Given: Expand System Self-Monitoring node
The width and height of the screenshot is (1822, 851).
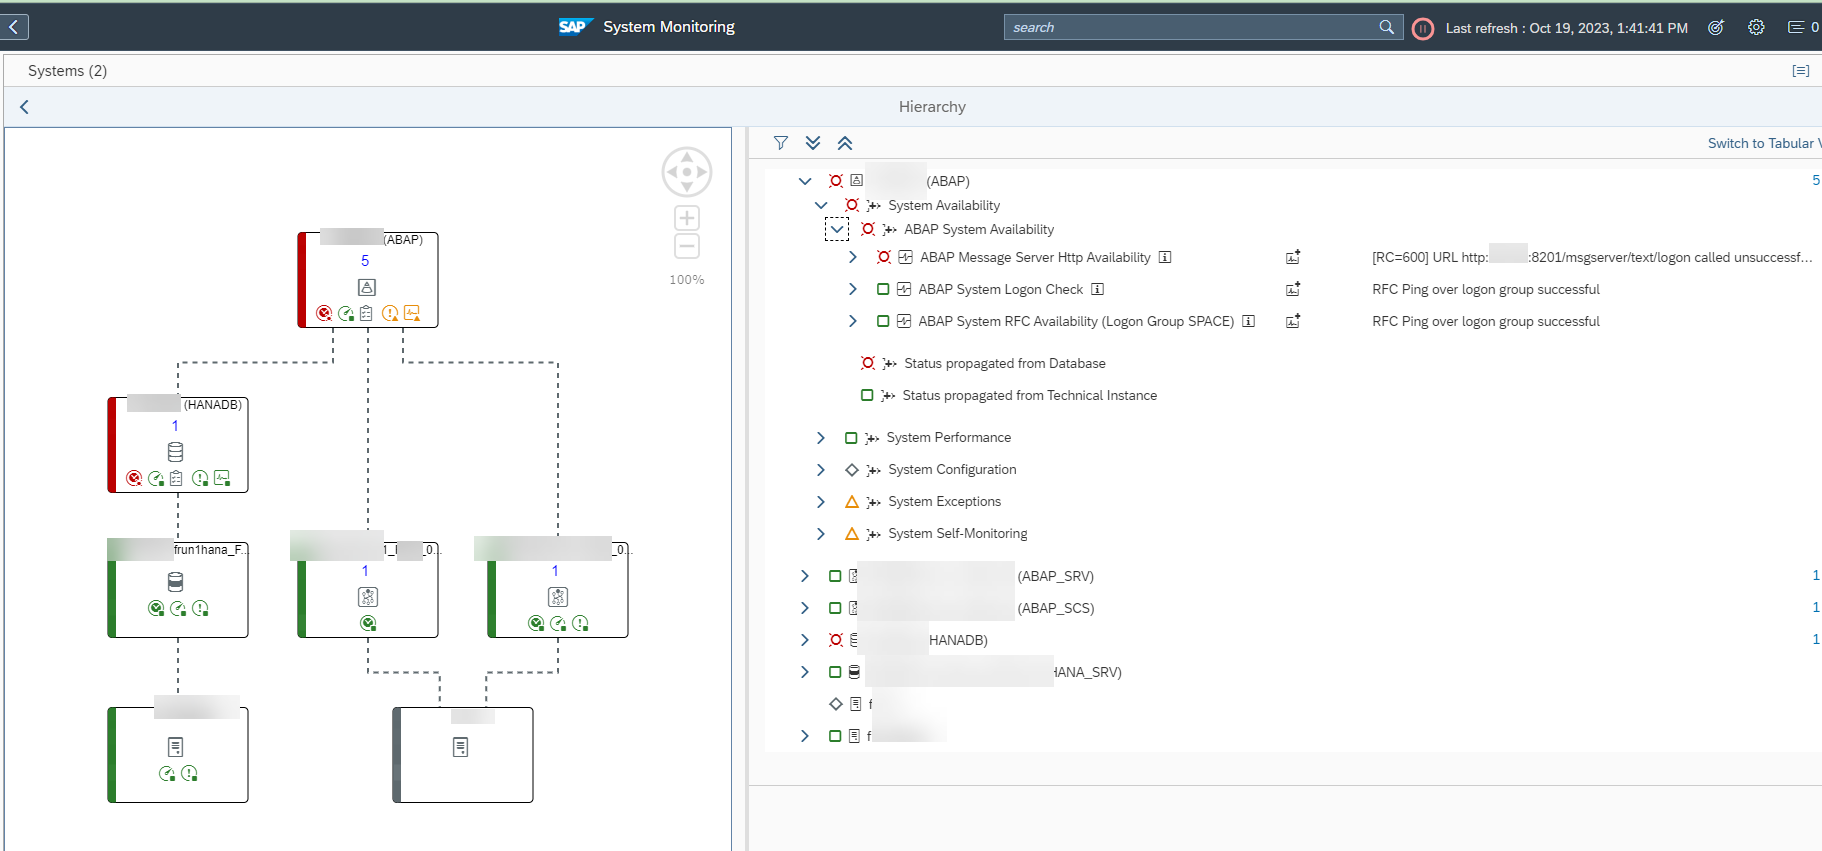Looking at the screenshot, I should point(821,534).
